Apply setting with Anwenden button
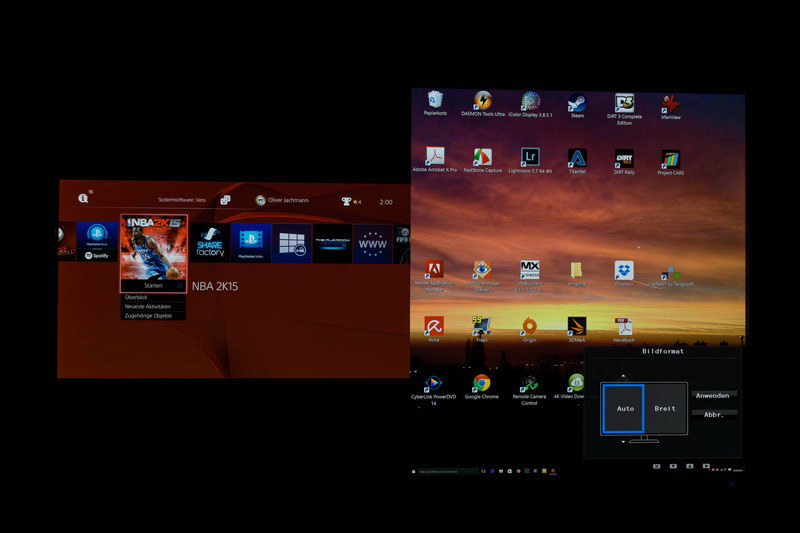 713,396
